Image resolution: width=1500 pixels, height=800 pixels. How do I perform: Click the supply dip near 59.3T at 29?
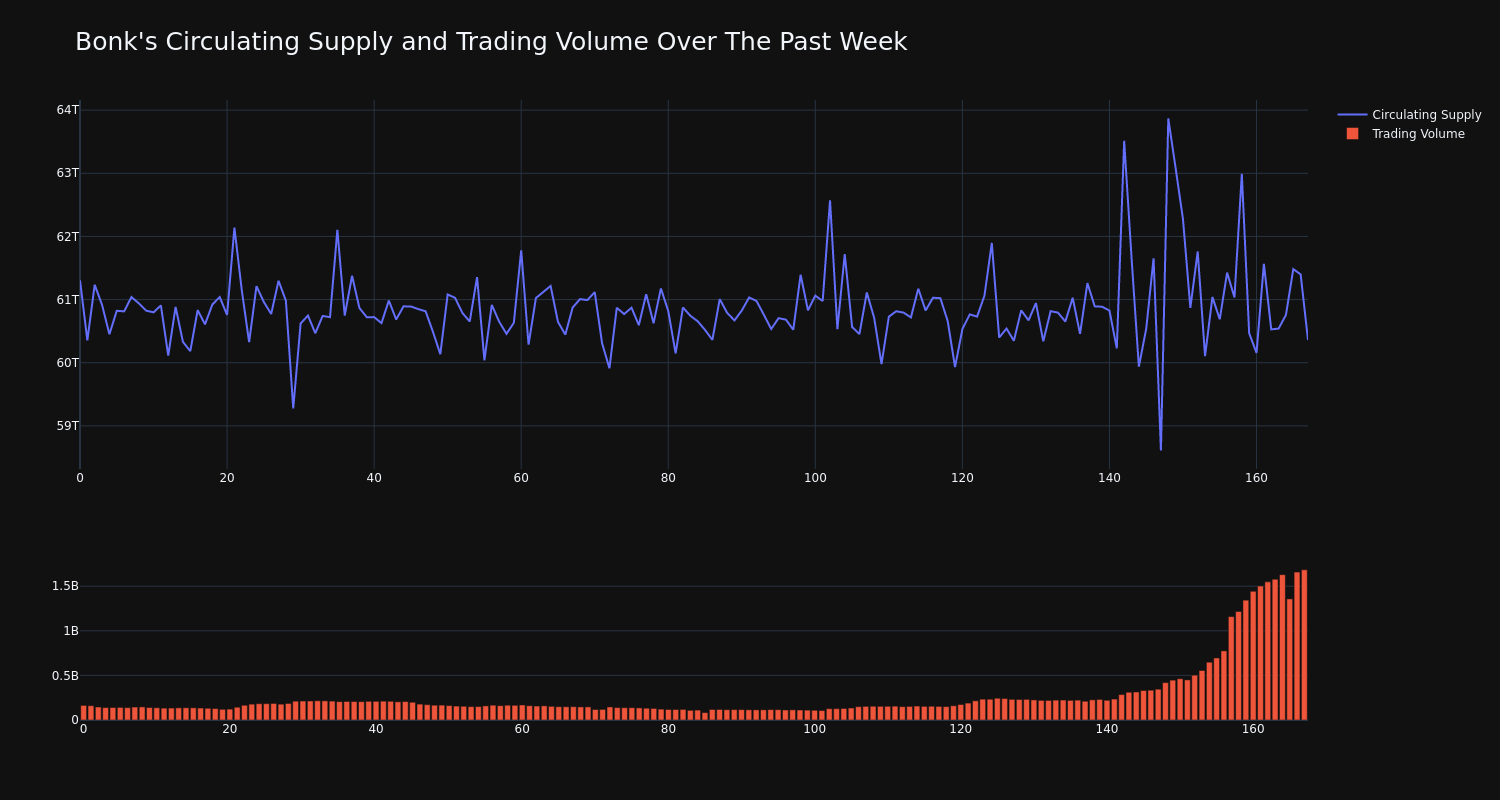tap(293, 407)
